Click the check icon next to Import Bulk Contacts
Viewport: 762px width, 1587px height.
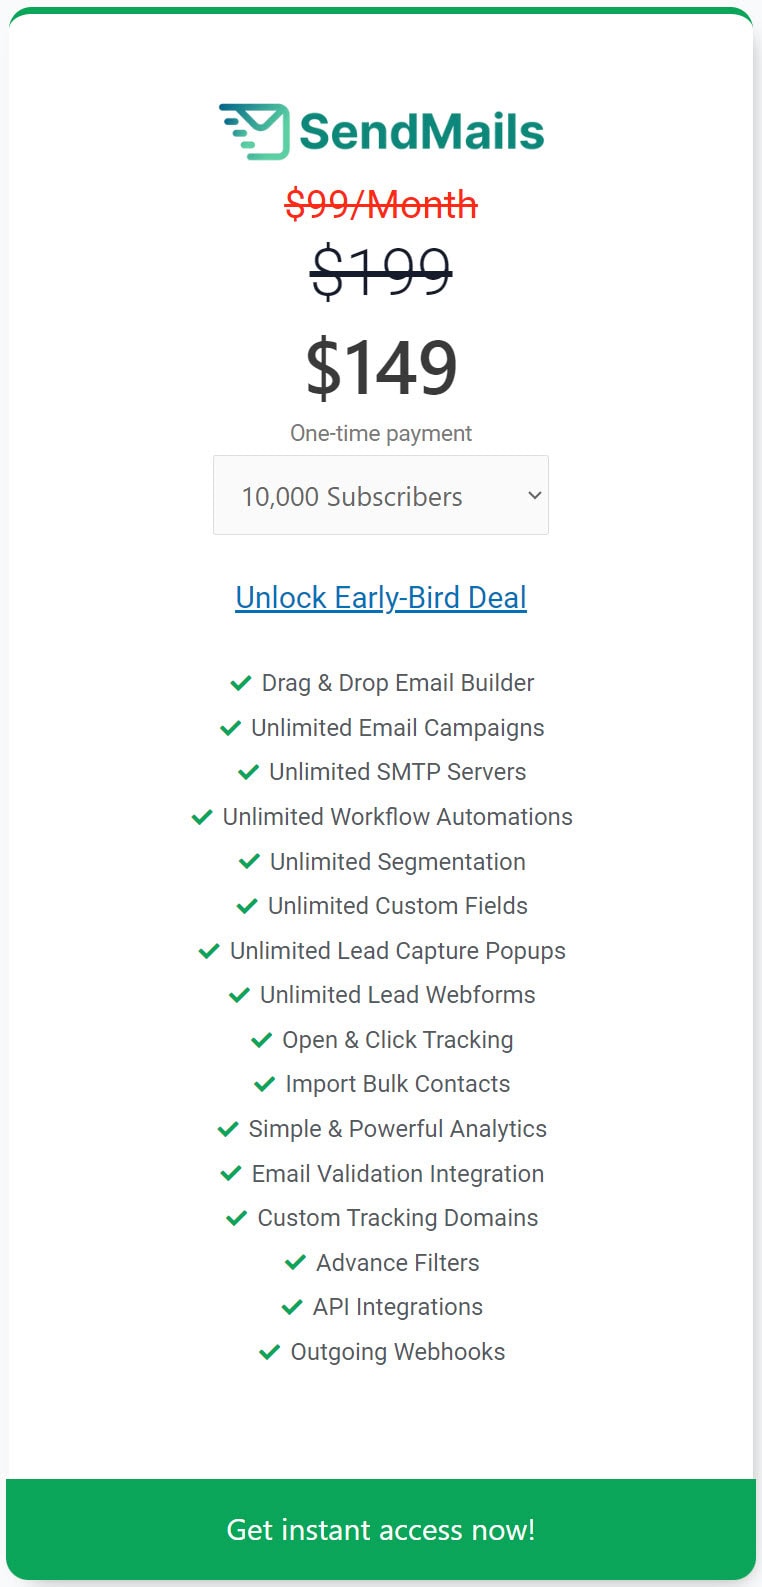tap(265, 1084)
